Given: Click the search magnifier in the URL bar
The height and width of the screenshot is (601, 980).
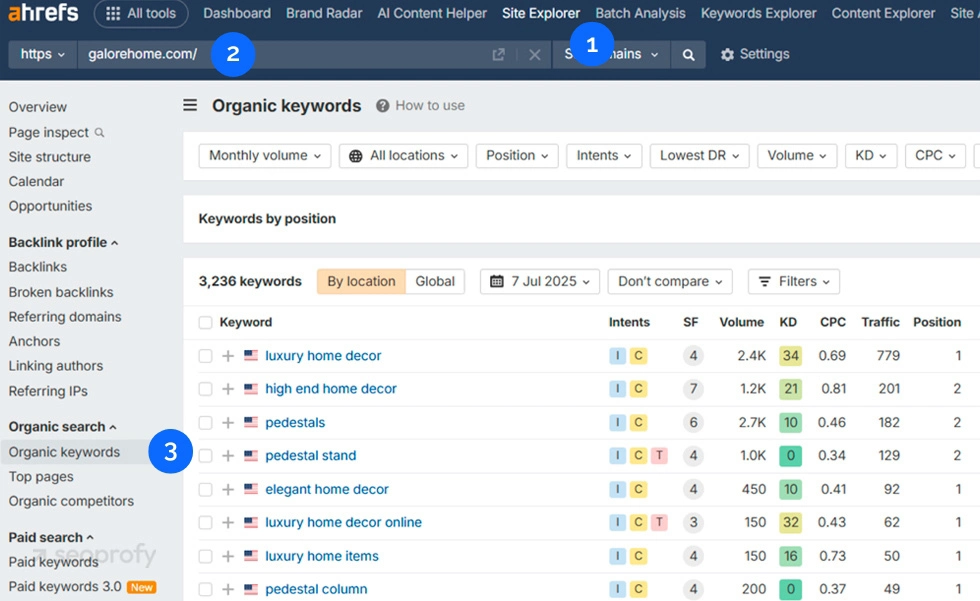Looking at the screenshot, I should (686, 54).
